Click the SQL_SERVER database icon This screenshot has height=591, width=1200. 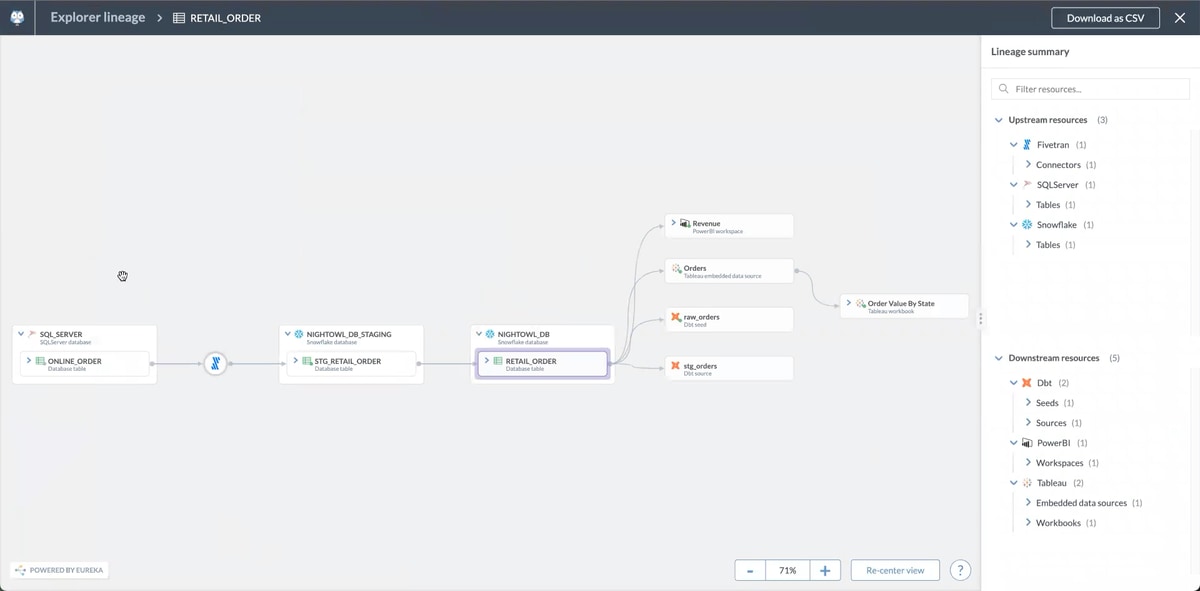coord(32,334)
